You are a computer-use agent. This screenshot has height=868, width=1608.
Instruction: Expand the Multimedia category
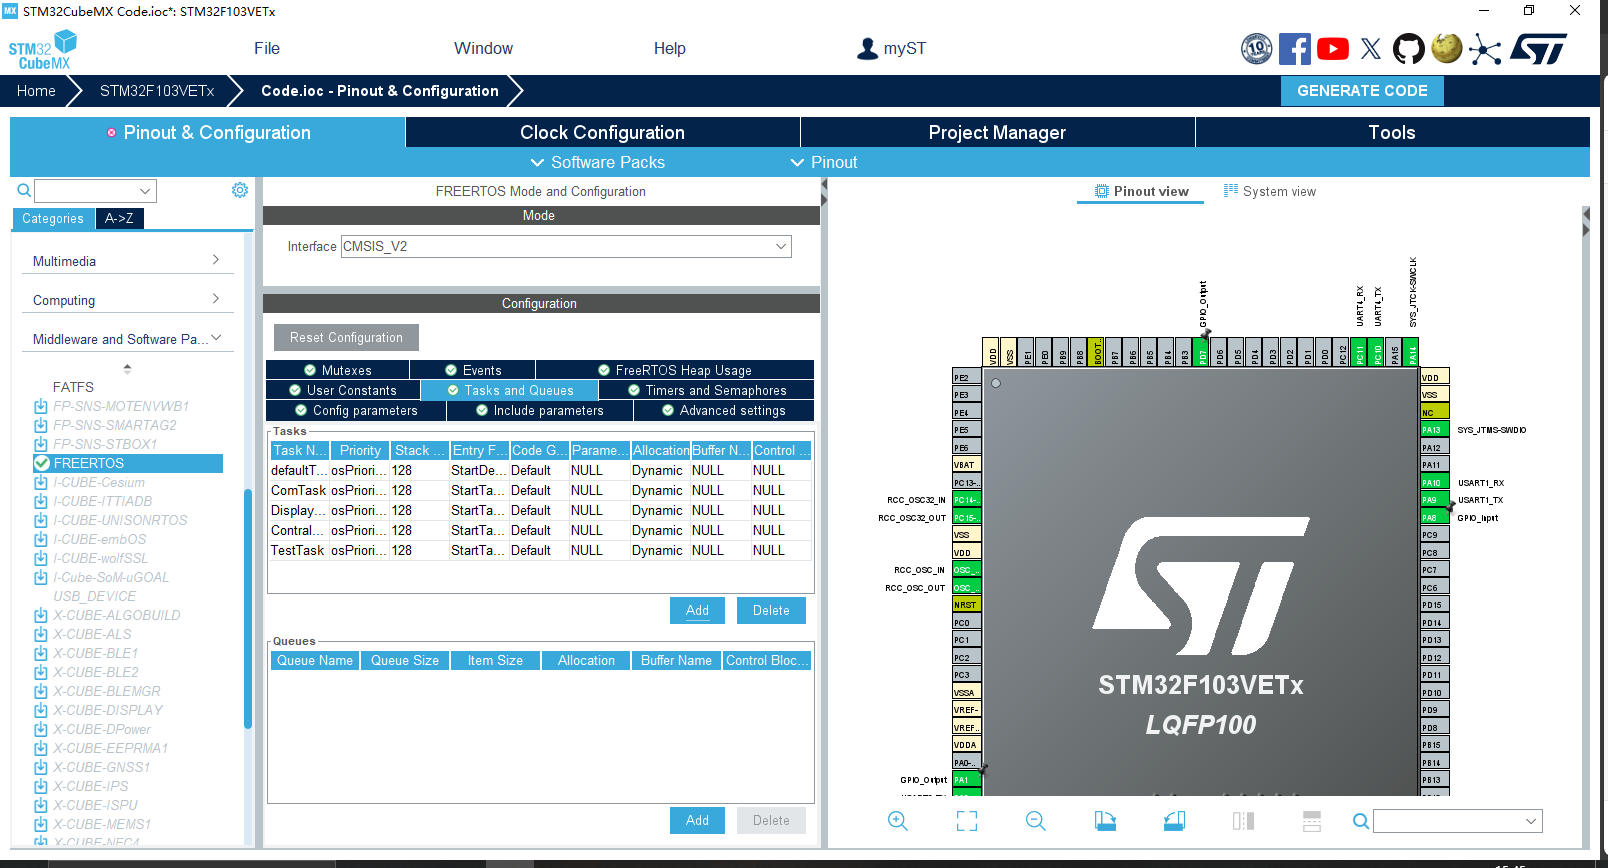click(127, 261)
